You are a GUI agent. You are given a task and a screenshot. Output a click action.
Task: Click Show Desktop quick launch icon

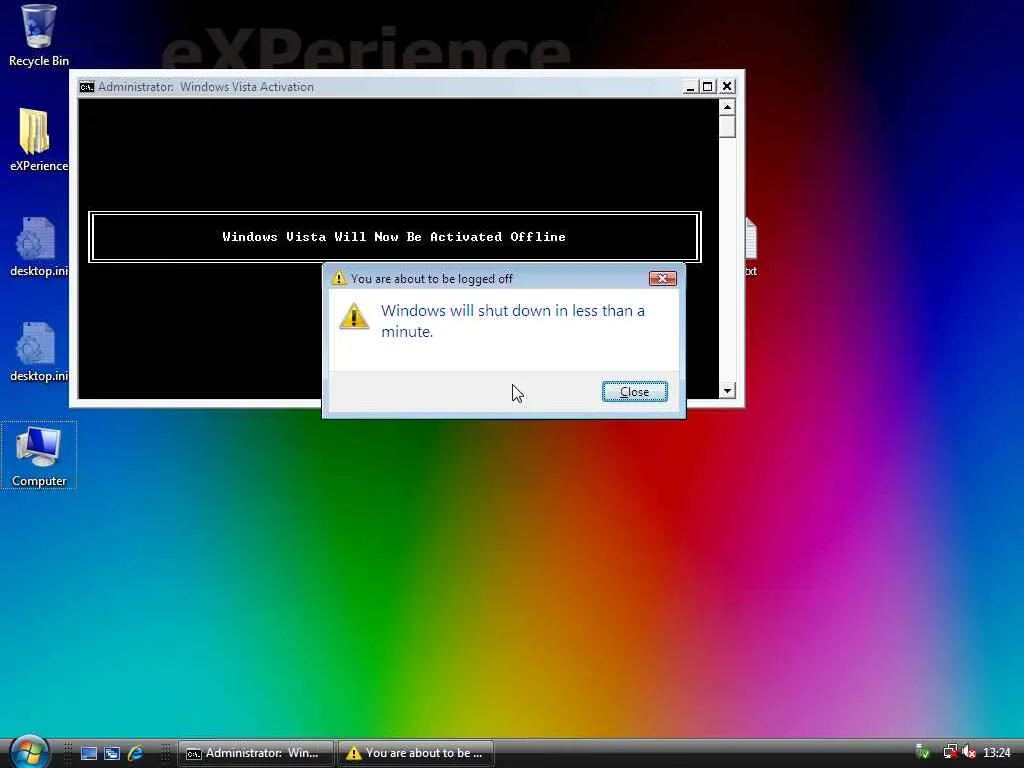pyautogui.click(x=89, y=753)
